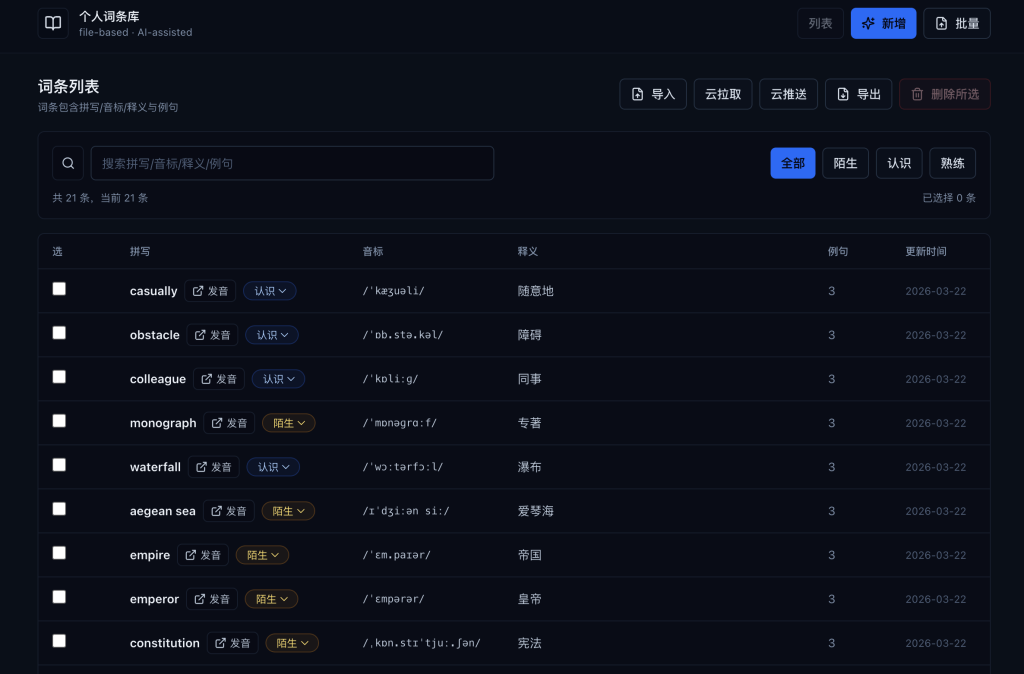Check the box next to emperor

[59, 597]
